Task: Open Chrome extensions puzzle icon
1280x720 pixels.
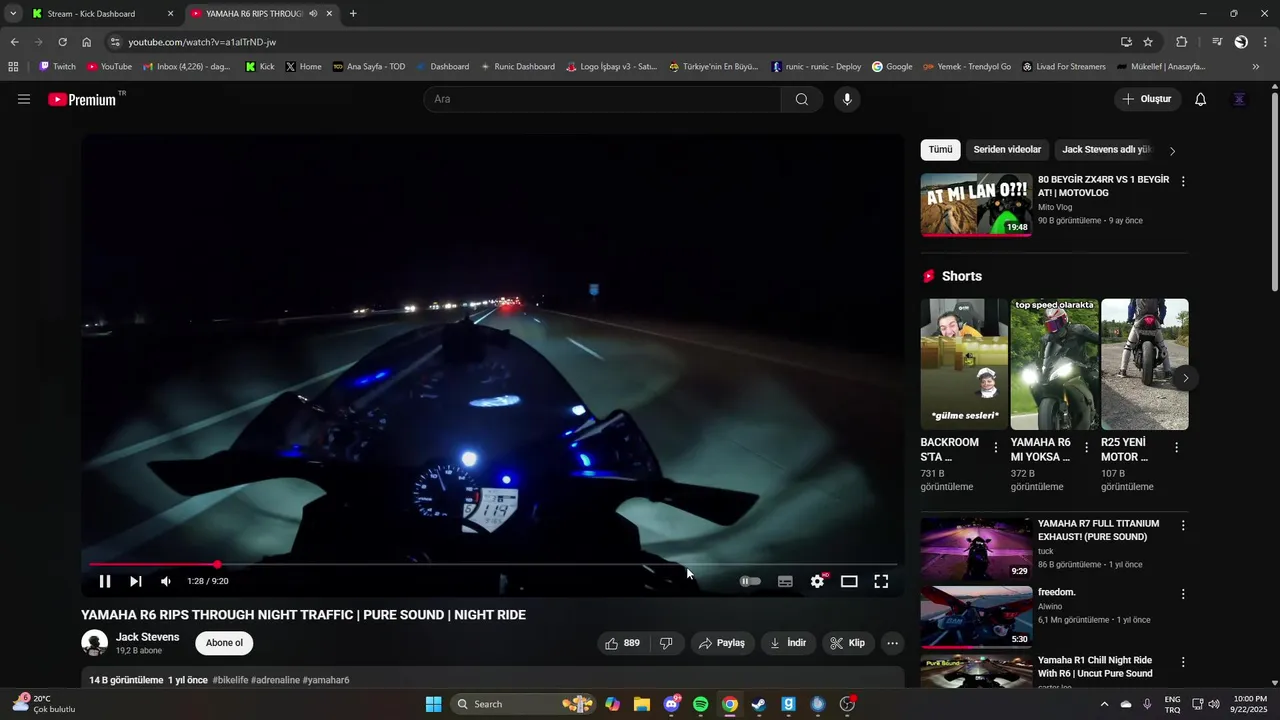Action: coord(1182,42)
